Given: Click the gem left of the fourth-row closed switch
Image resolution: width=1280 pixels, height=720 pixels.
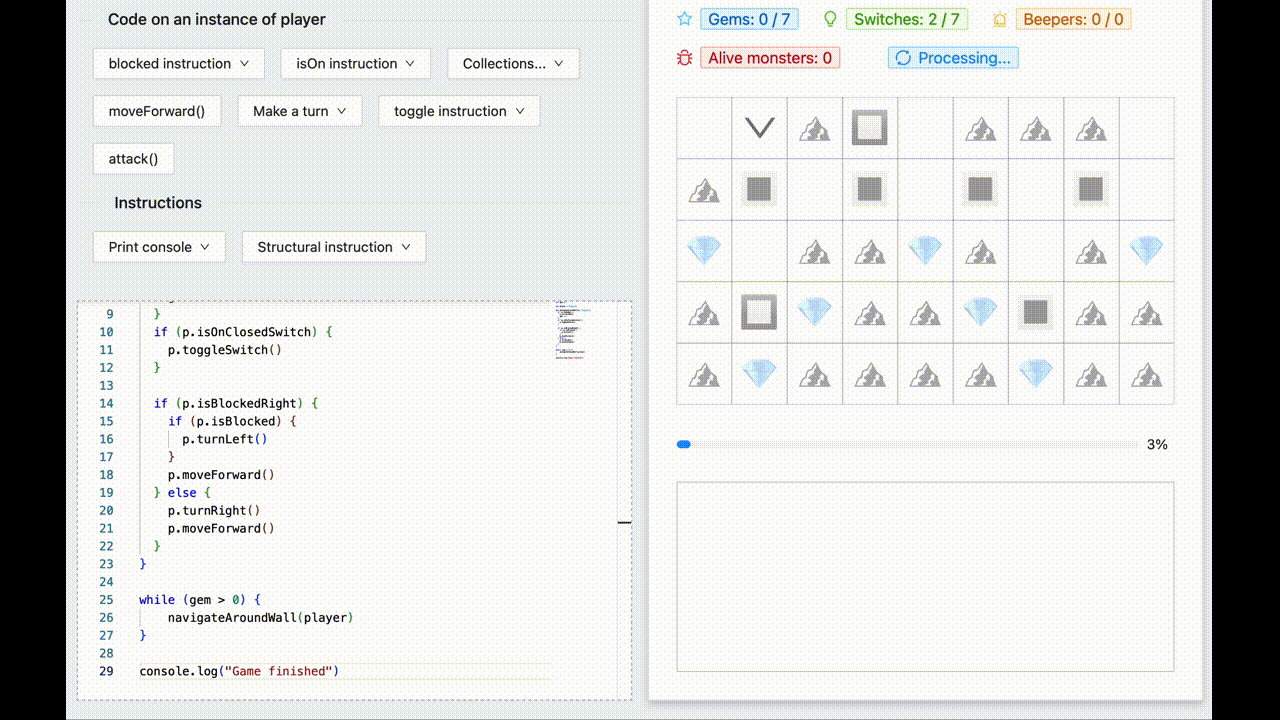Looking at the screenshot, I should 980,313.
